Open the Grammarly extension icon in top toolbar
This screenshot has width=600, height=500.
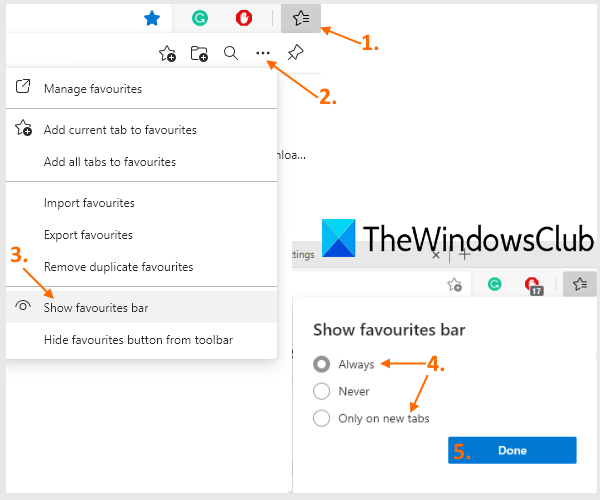coord(200,18)
